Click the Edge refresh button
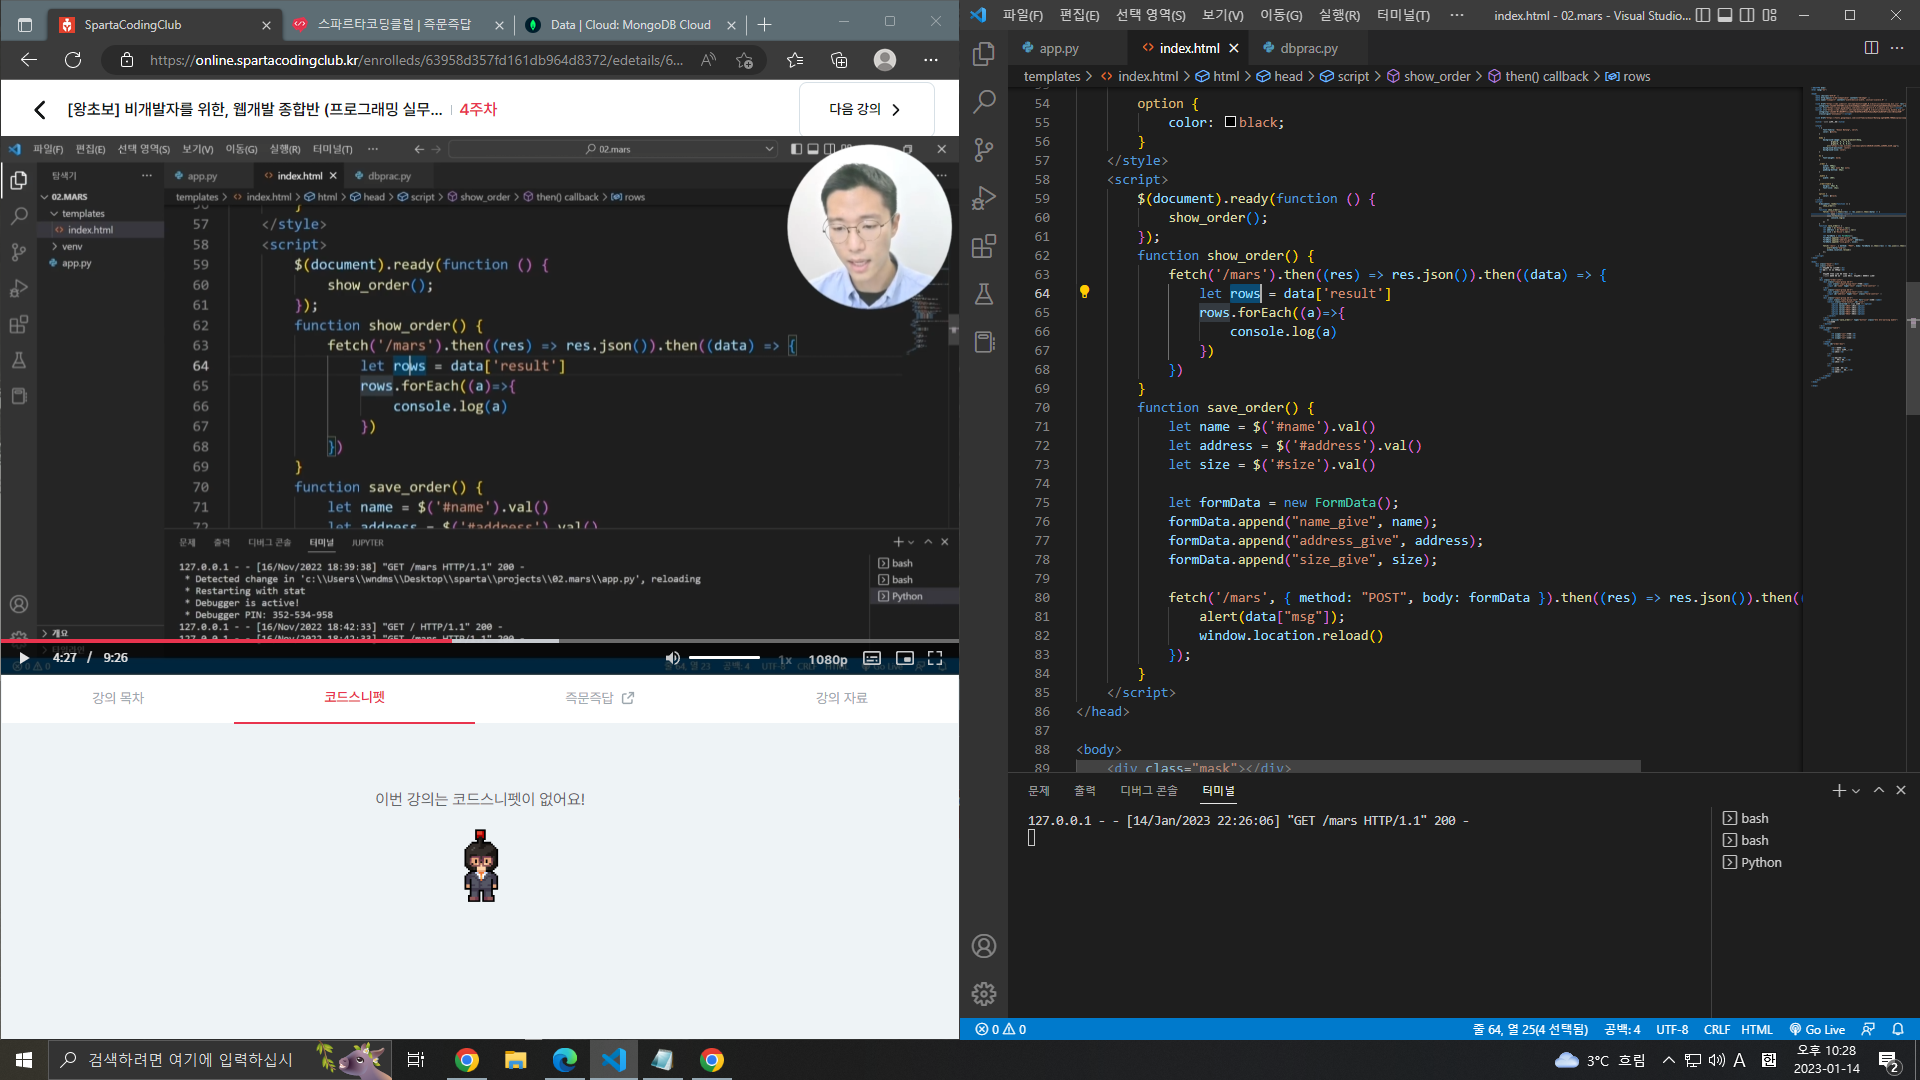1920x1080 pixels. pos(73,60)
